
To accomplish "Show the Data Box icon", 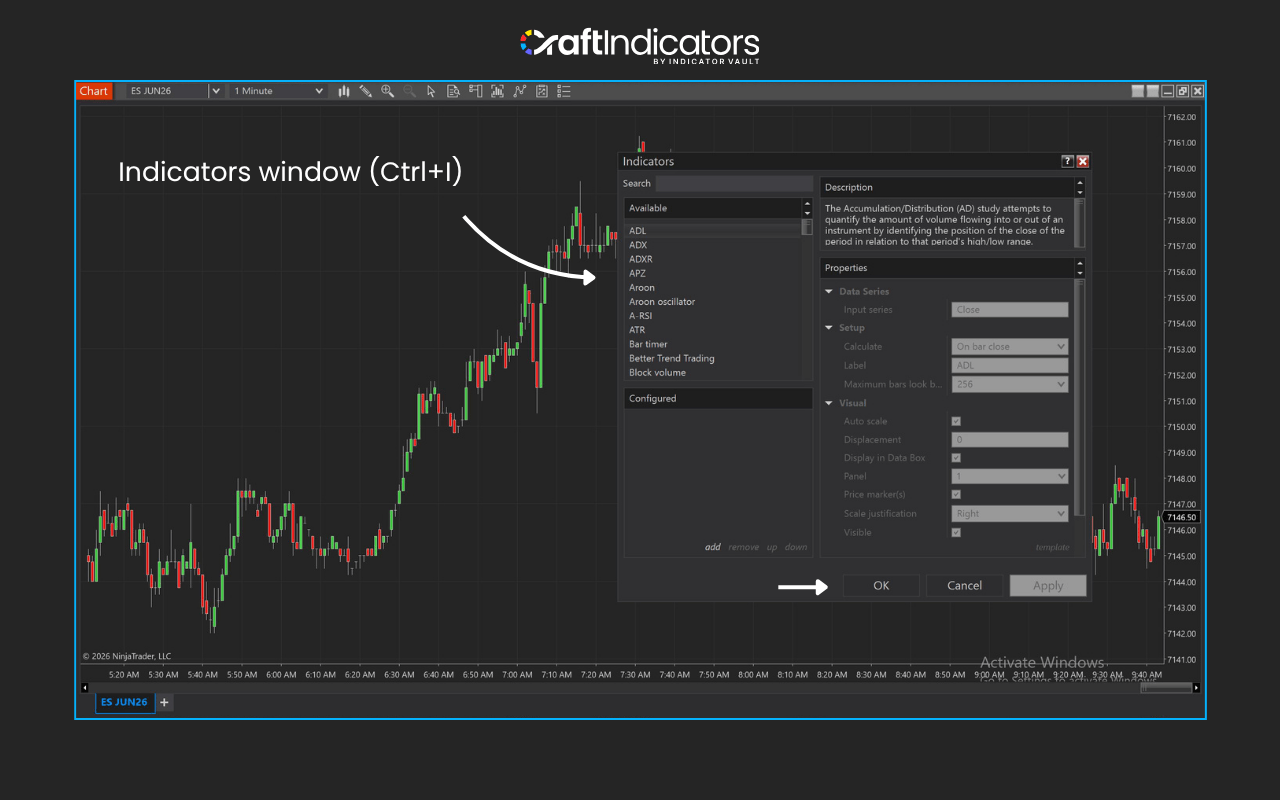I will pos(453,91).
